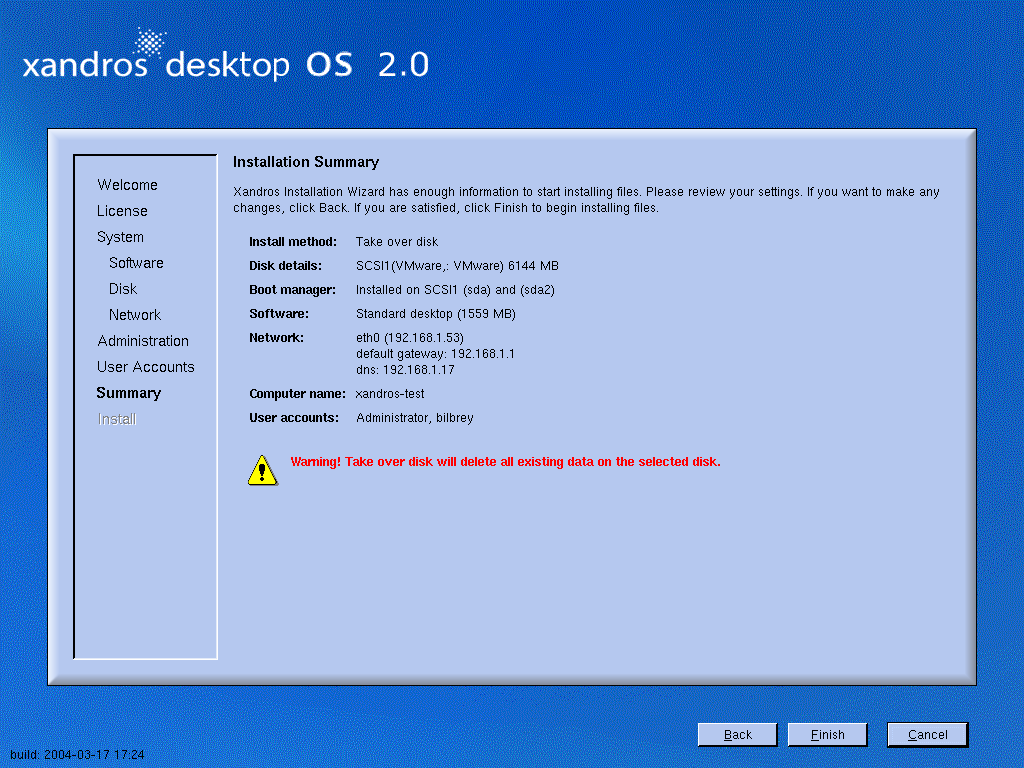The image size is (1024, 768).
Task: Select the Welcome step in sidebar
Action: tap(127, 185)
